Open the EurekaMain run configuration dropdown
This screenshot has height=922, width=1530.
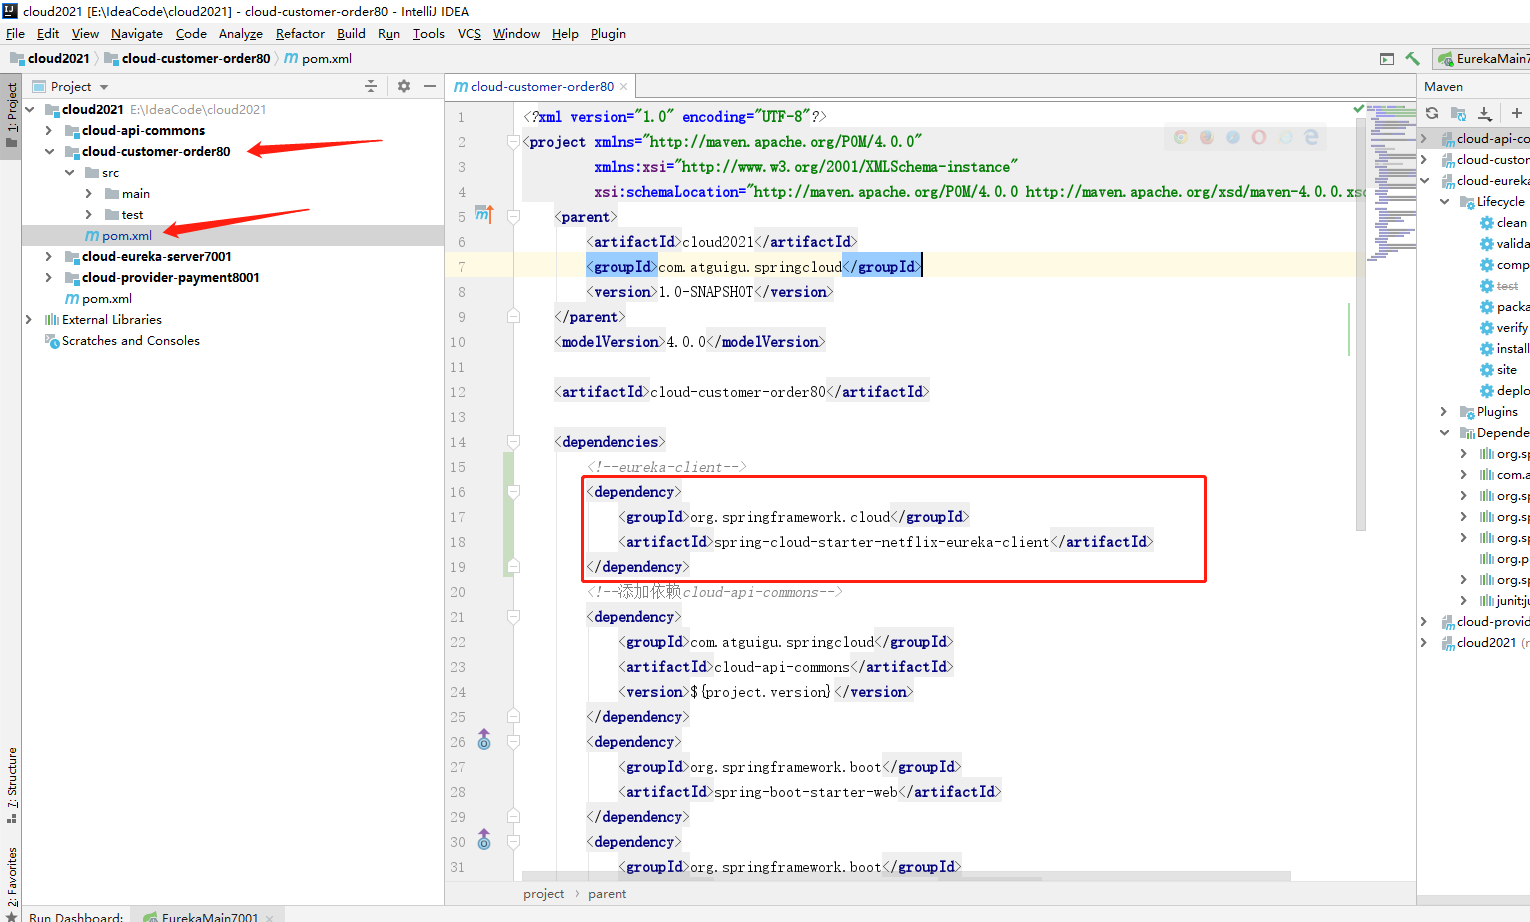pyautogui.click(x=1483, y=59)
